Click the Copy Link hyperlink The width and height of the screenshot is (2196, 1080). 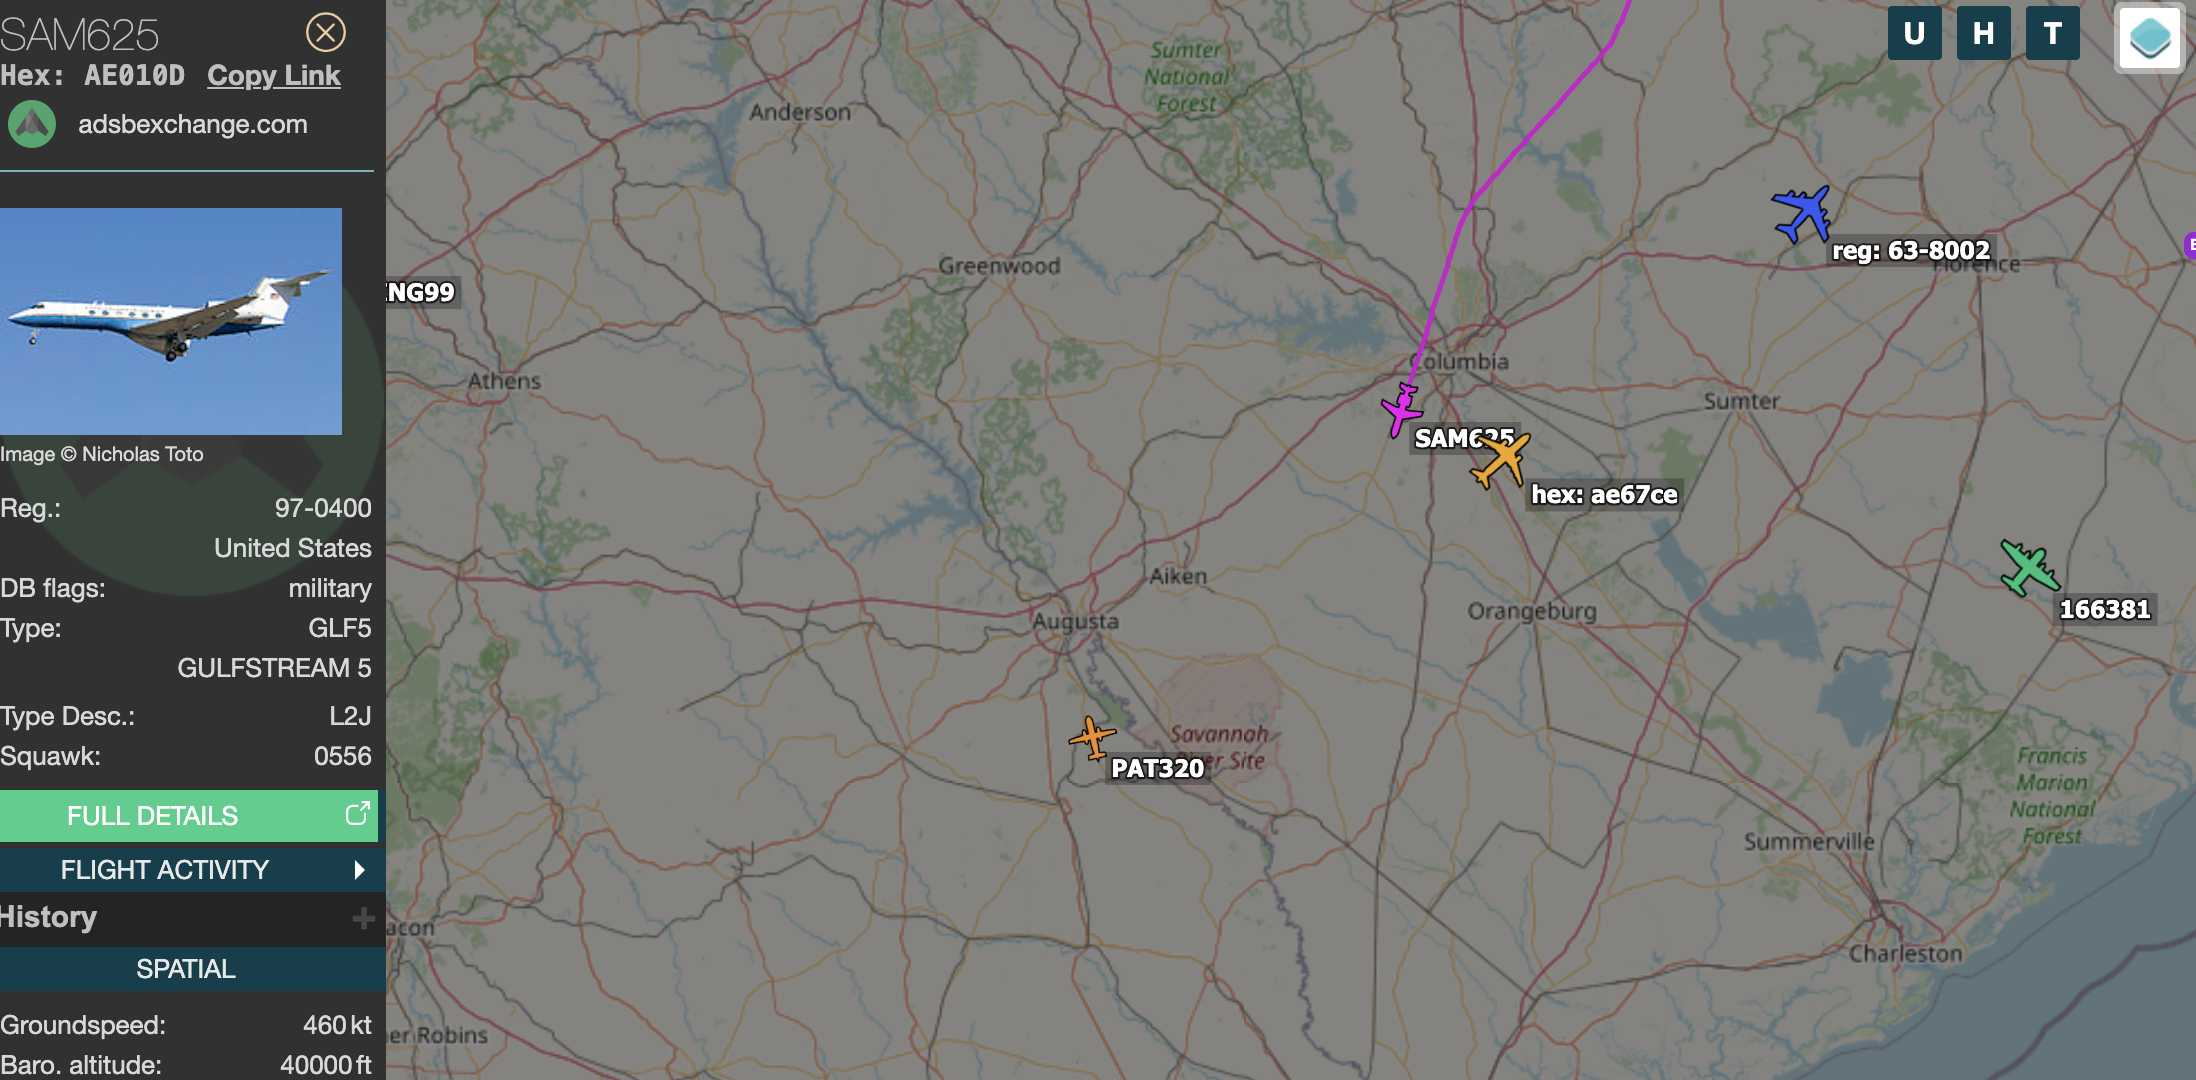(274, 76)
